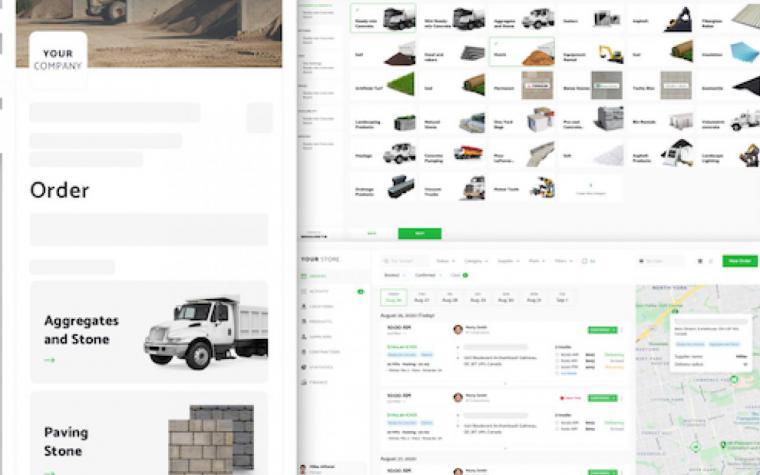
Task: Check first load checkbox in second order
Action: pos(557,423)
